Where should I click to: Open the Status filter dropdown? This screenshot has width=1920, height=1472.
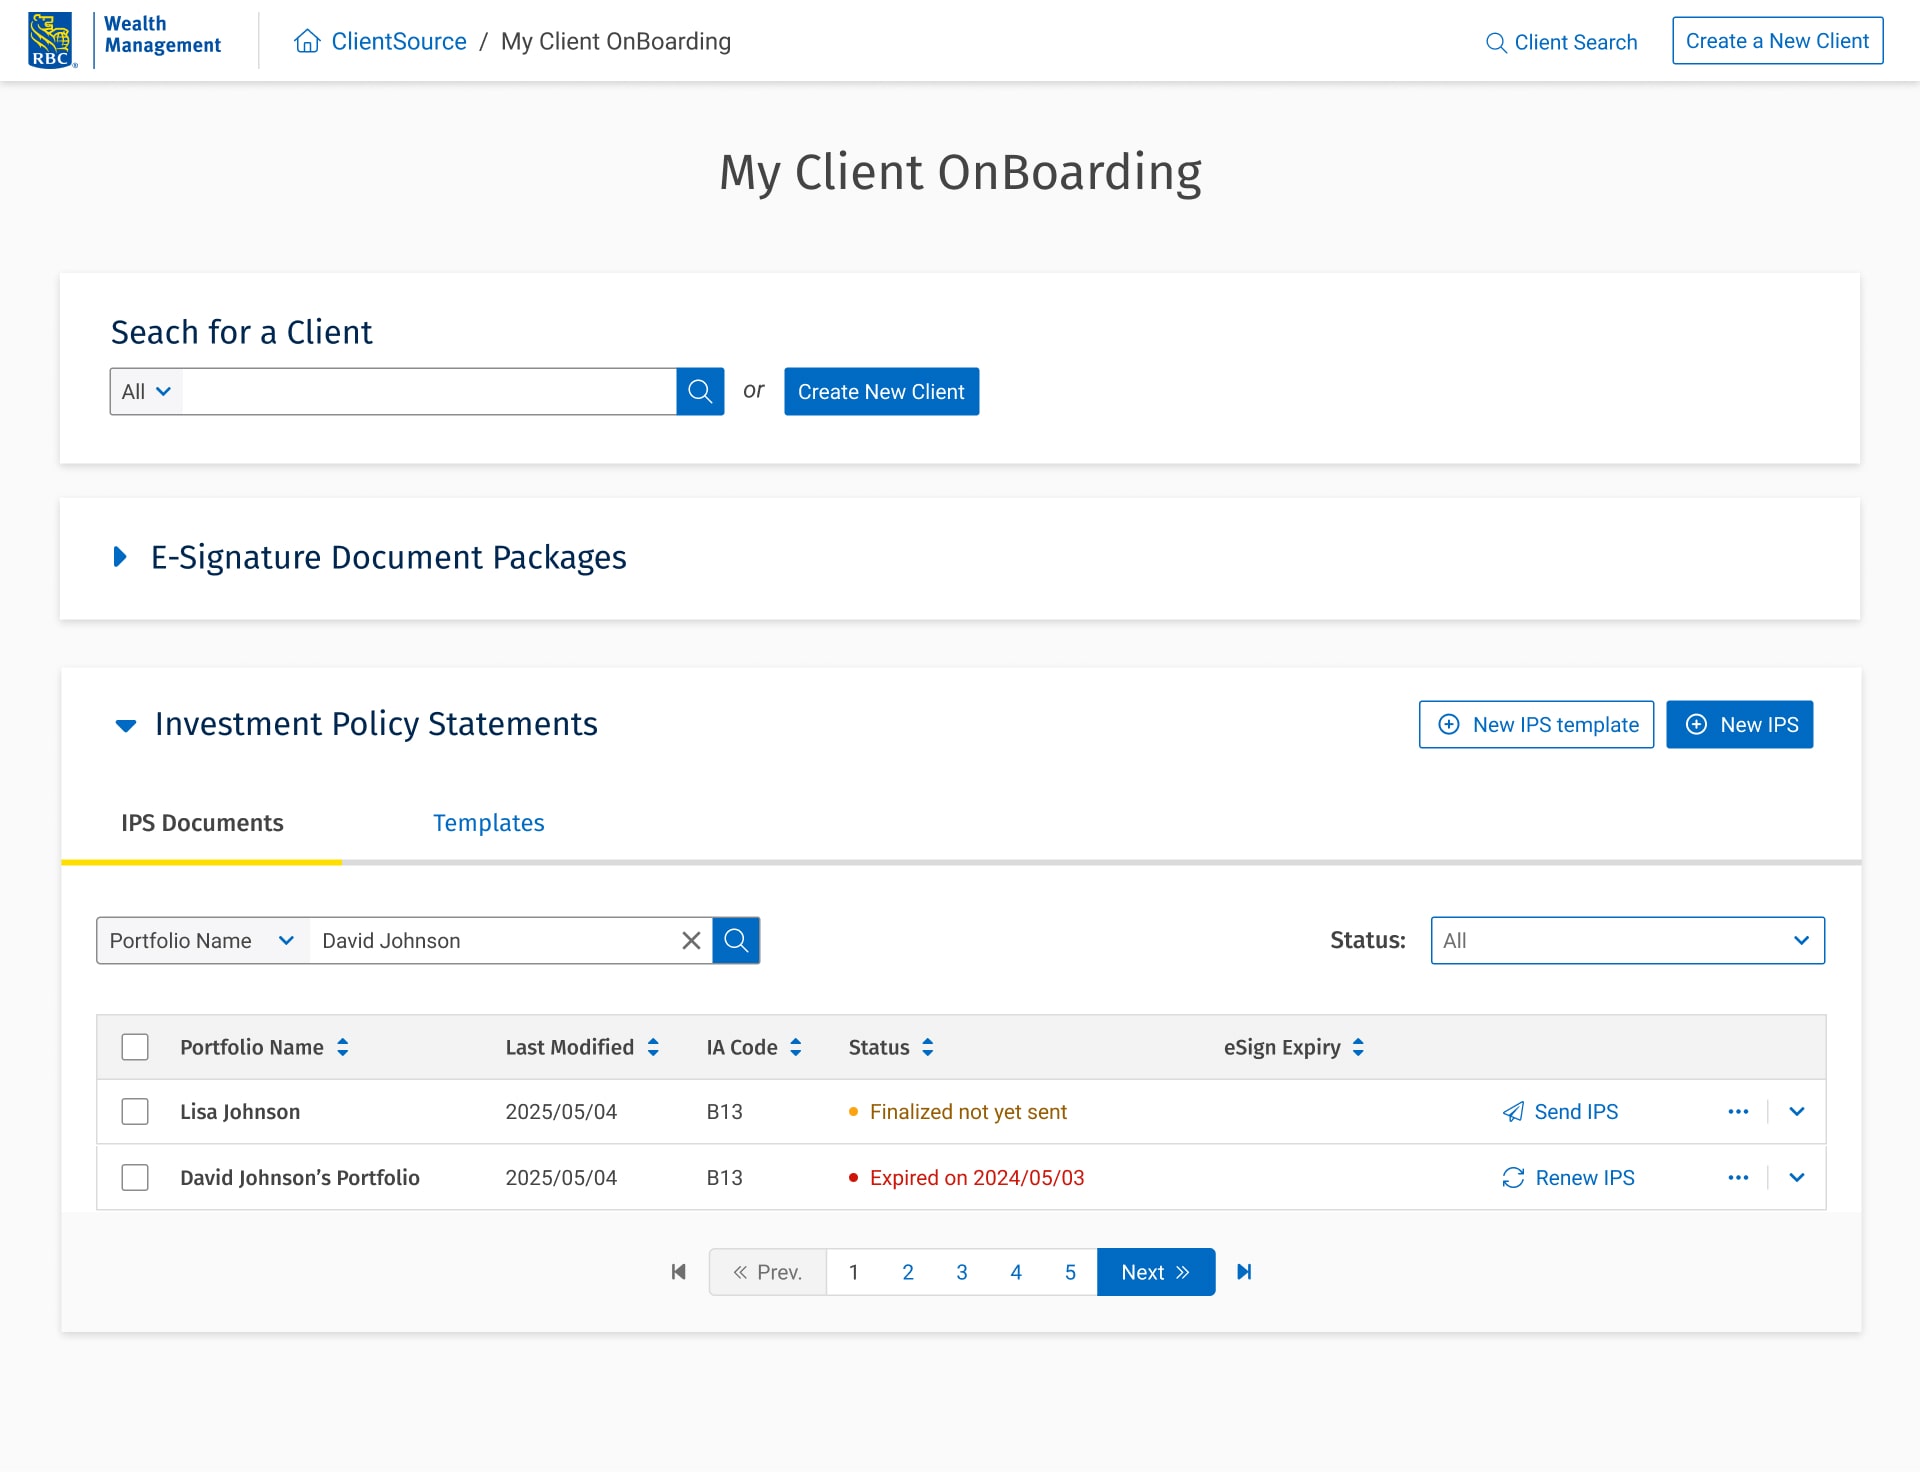coord(1627,940)
